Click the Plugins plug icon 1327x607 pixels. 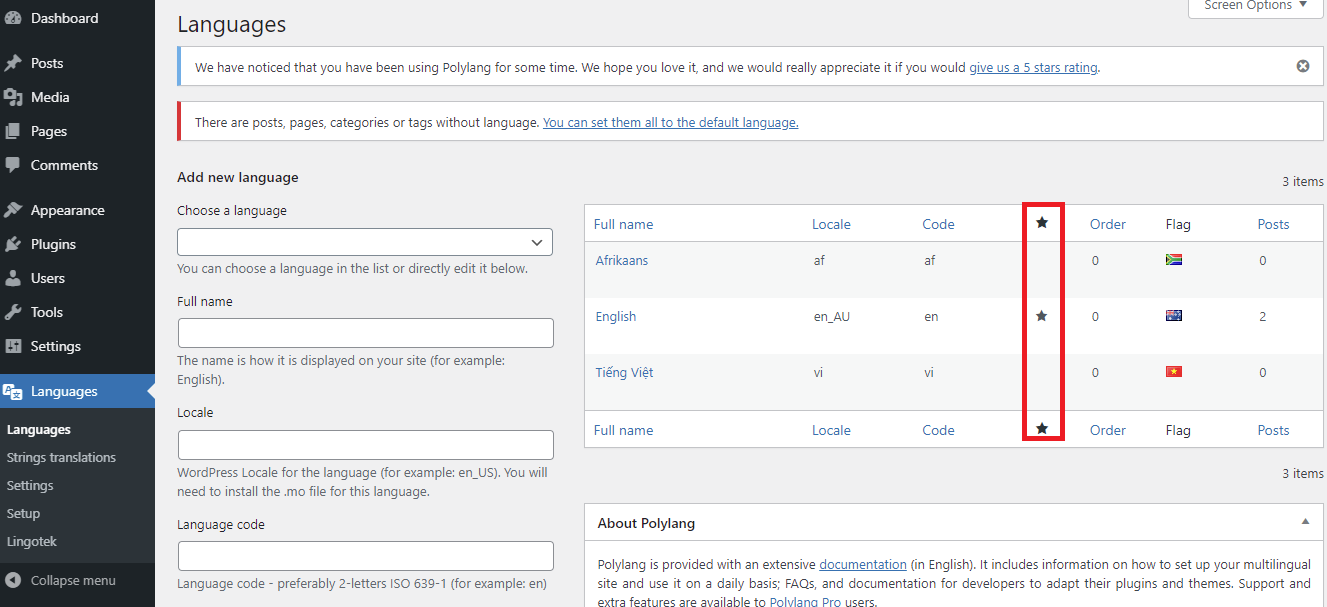click(13, 244)
